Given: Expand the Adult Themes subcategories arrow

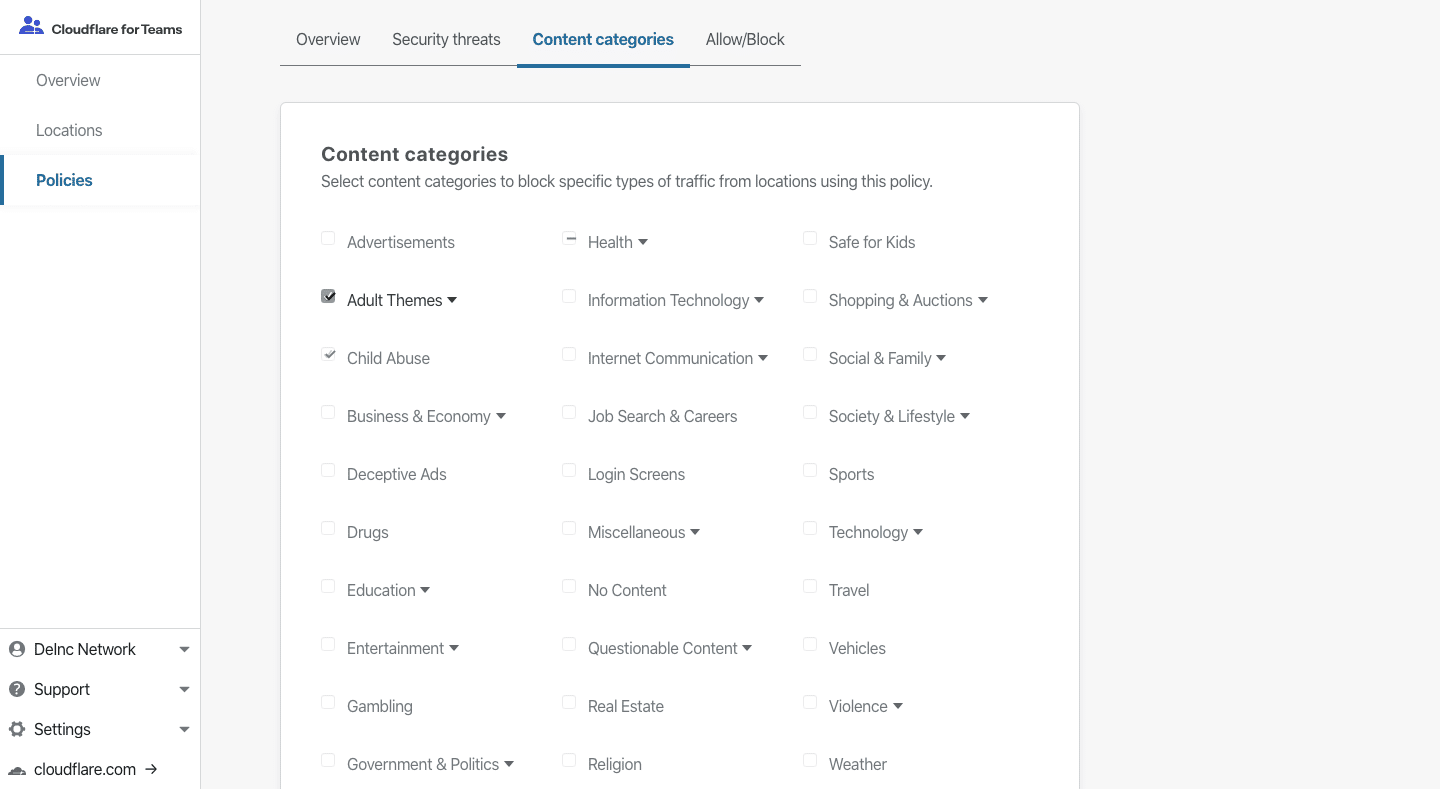Looking at the screenshot, I should tap(452, 300).
